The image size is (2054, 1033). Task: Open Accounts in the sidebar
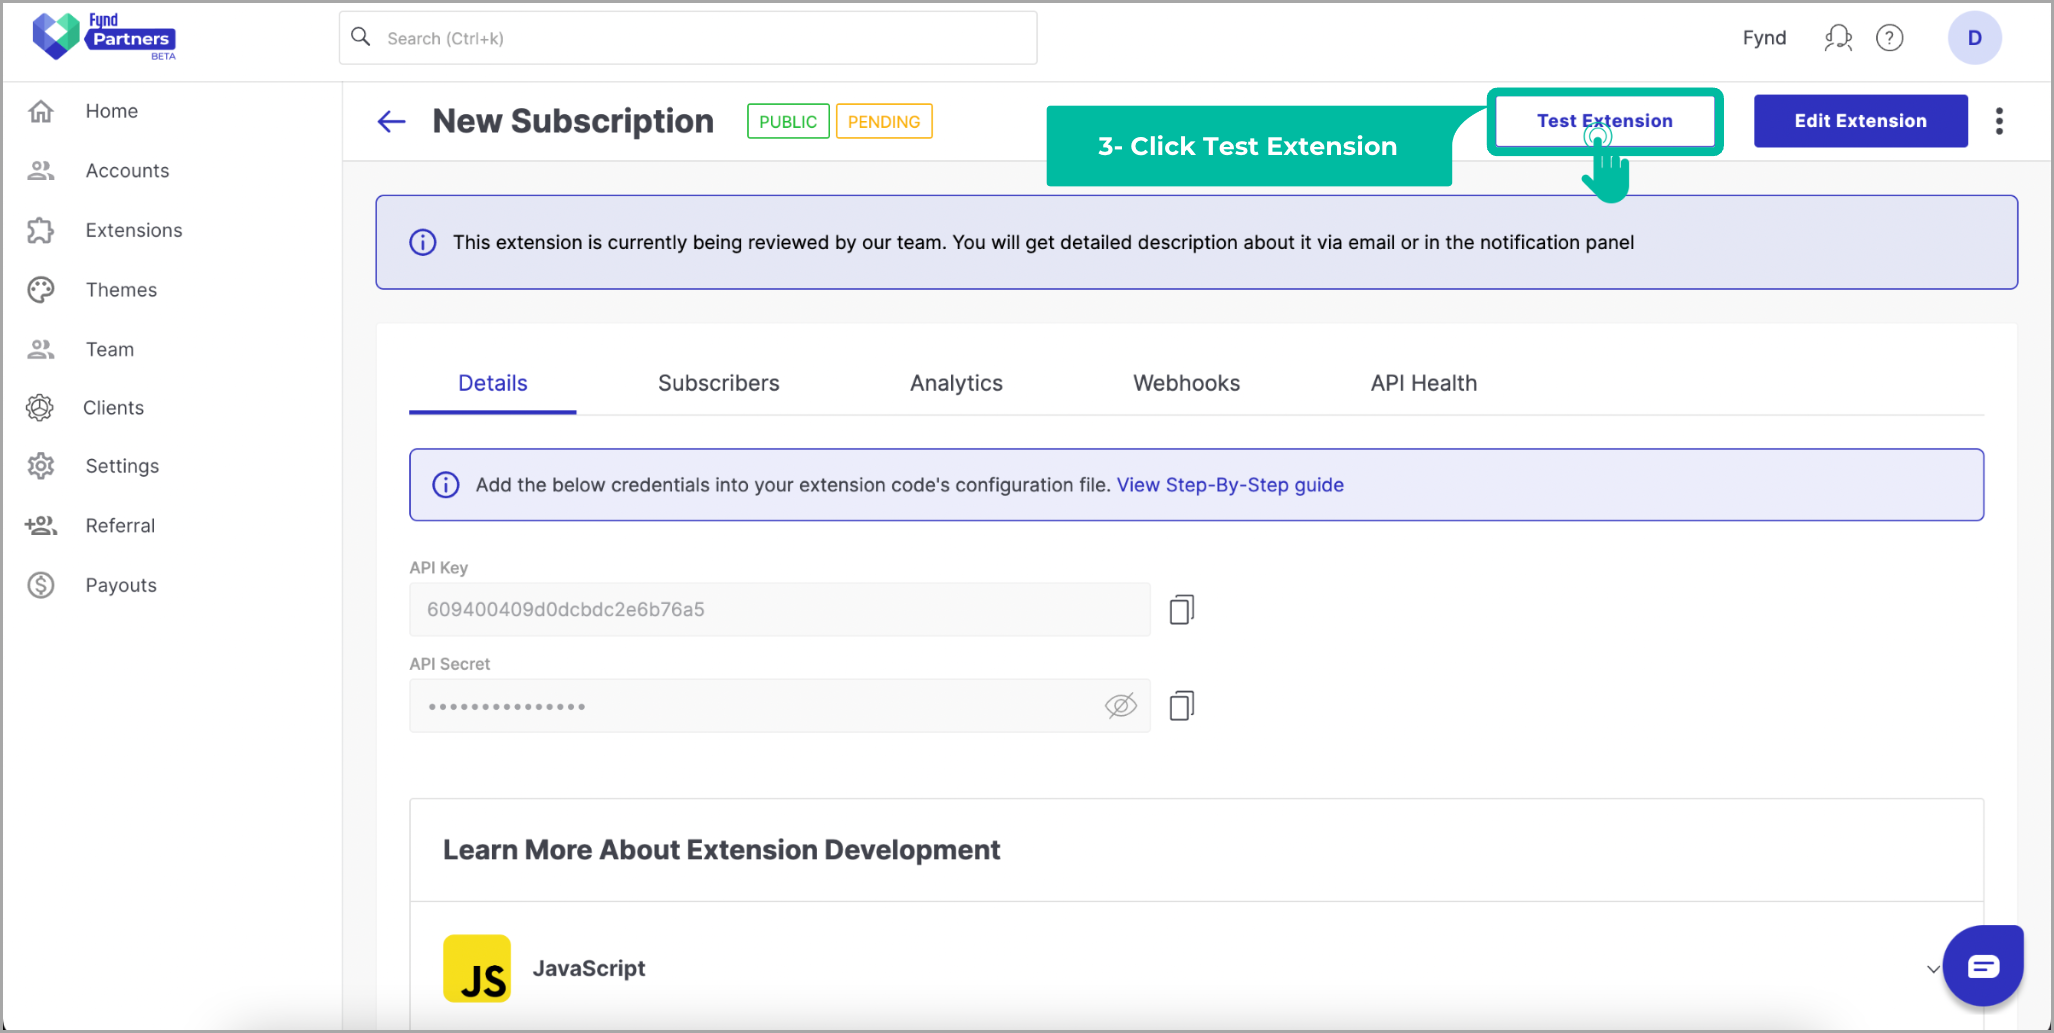127,171
